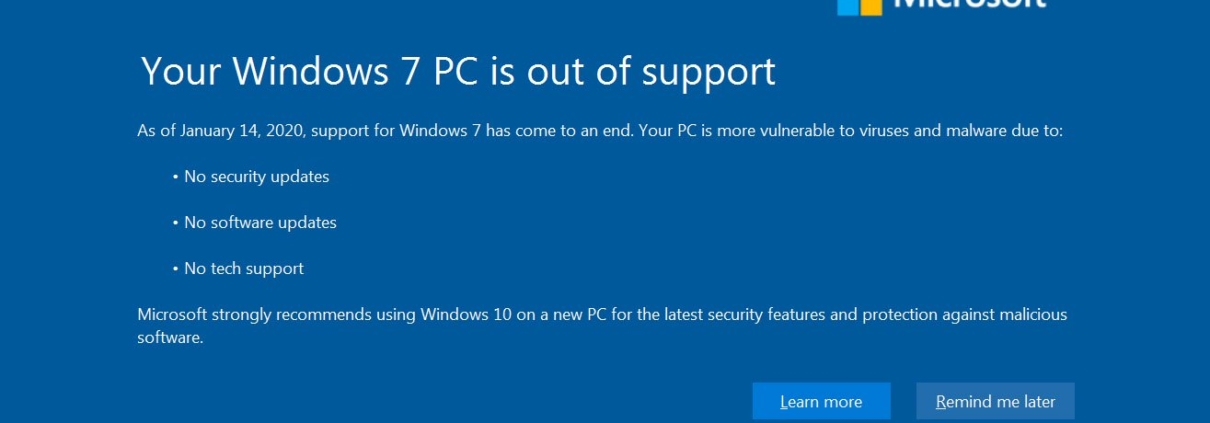The image size is (1210, 423).
Task: Click the Microsoft wordmark text
Action: (969, 5)
